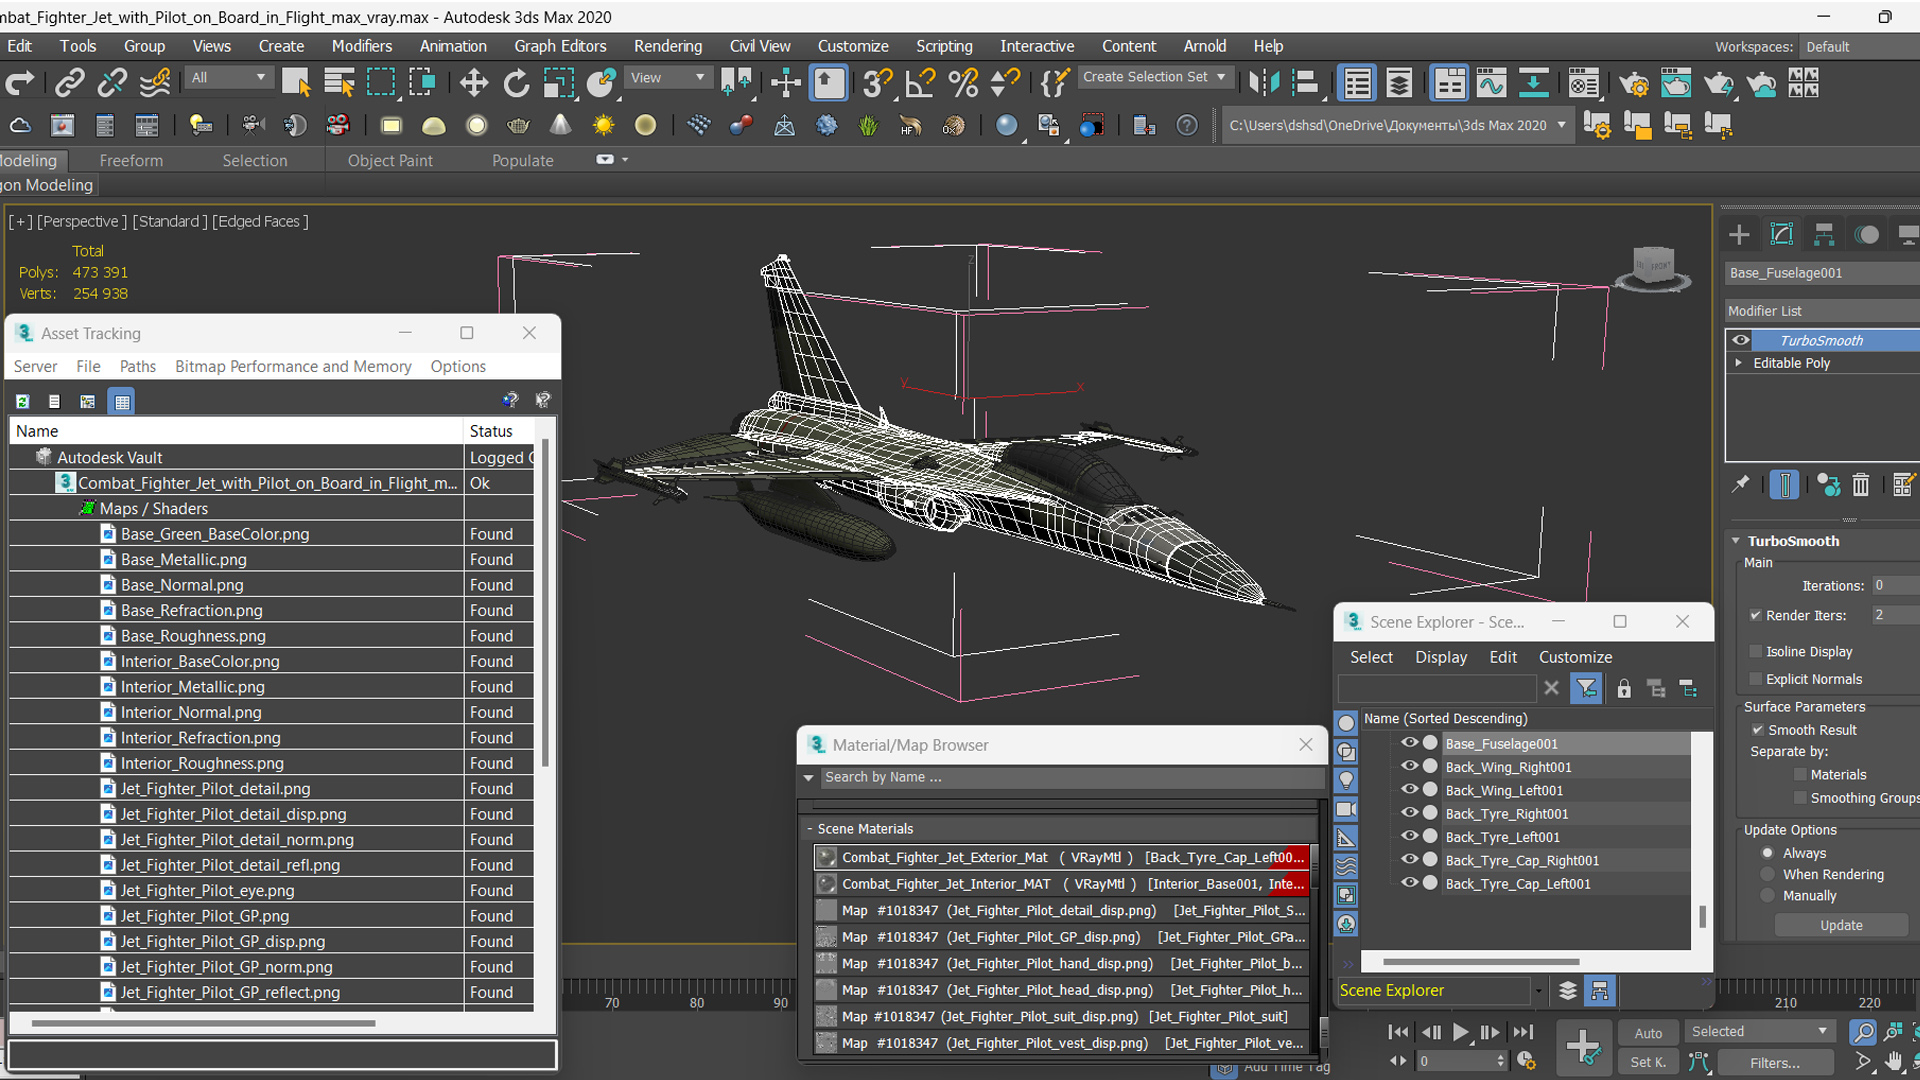Hide Back_Wing_Right001 with eye icon
The width and height of the screenshot is (1920, 1080).
click(x=1409, y=767)
